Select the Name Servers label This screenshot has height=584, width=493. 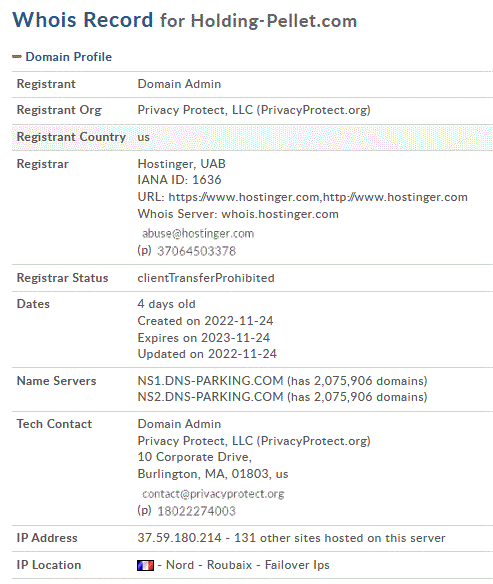57,381
